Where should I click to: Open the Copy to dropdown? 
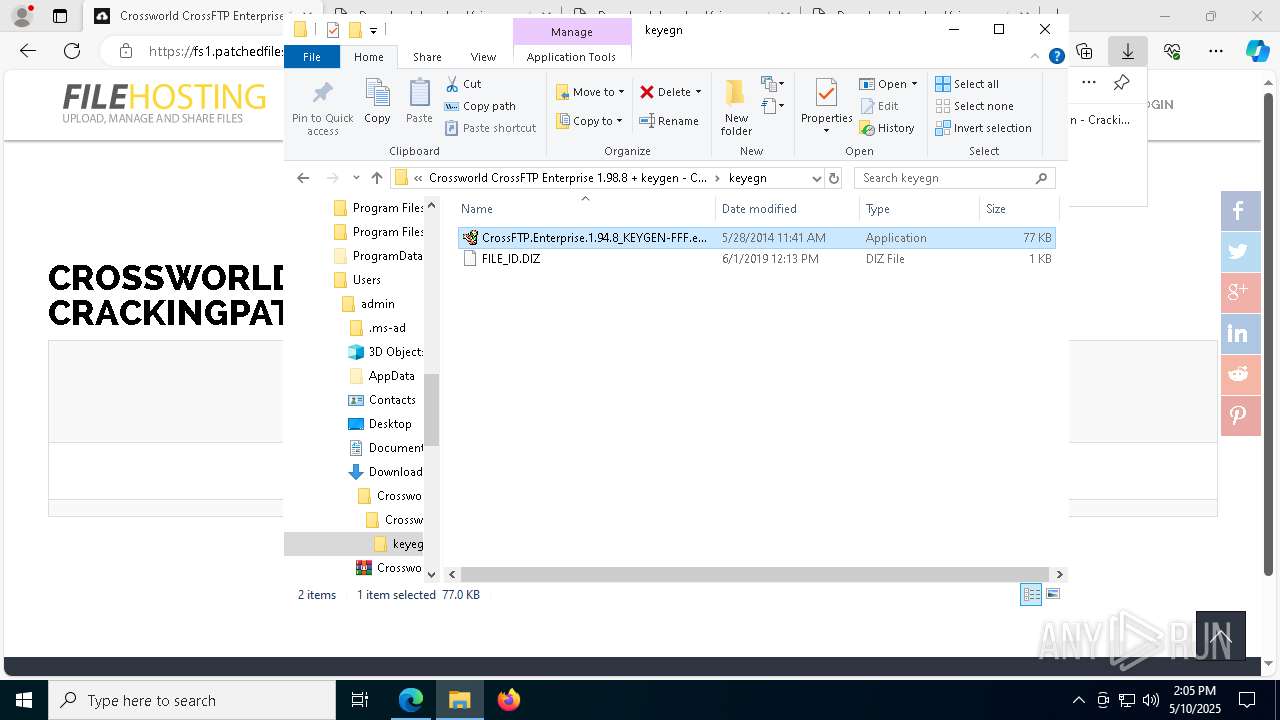[589, 121]
